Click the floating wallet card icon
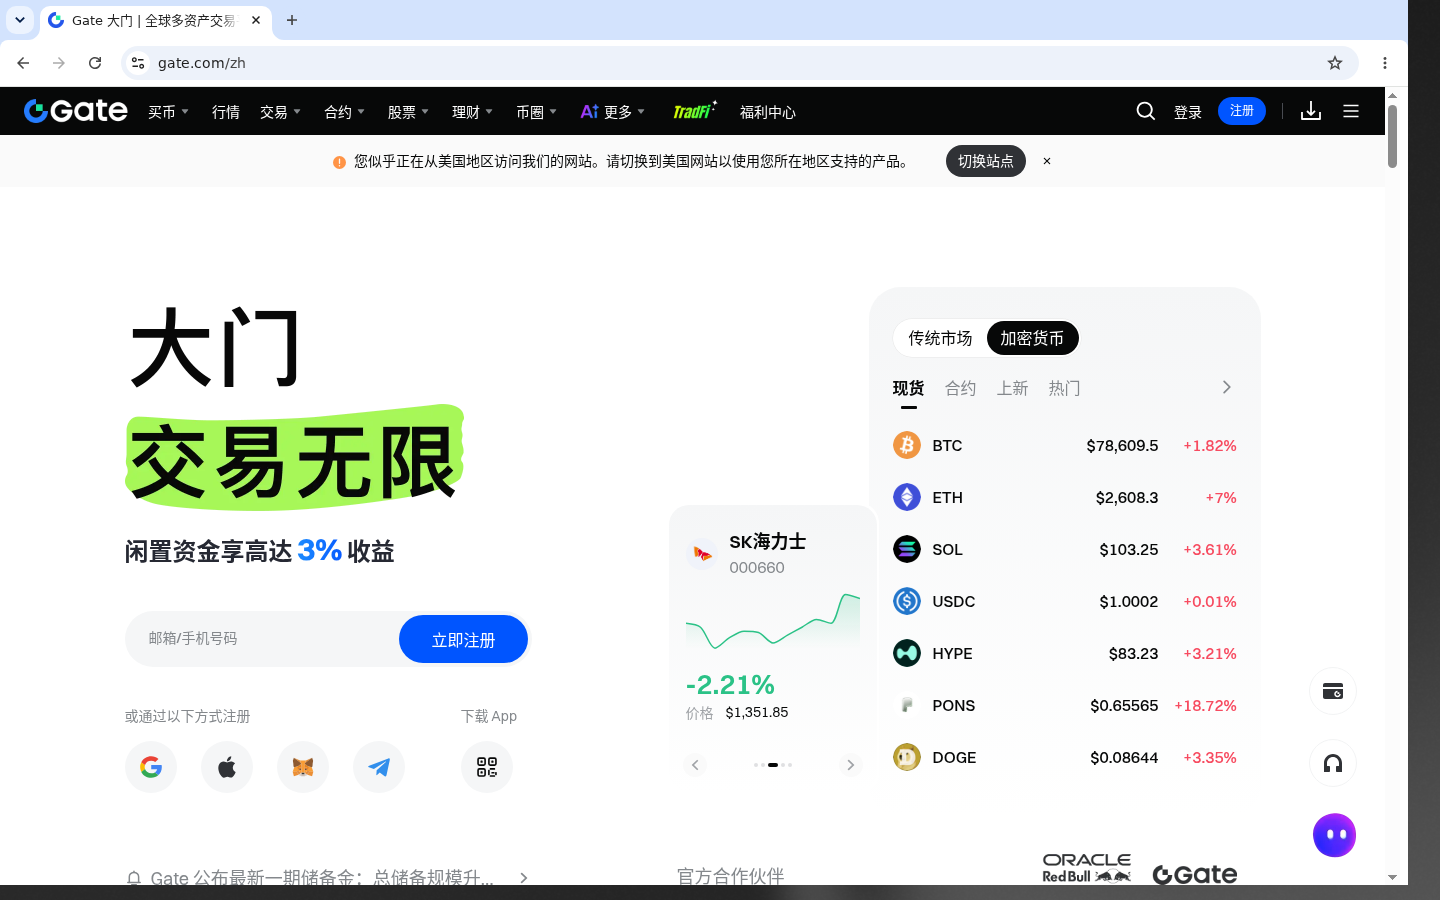This screenshot has width=1440, height=900. coord(1333,691)
